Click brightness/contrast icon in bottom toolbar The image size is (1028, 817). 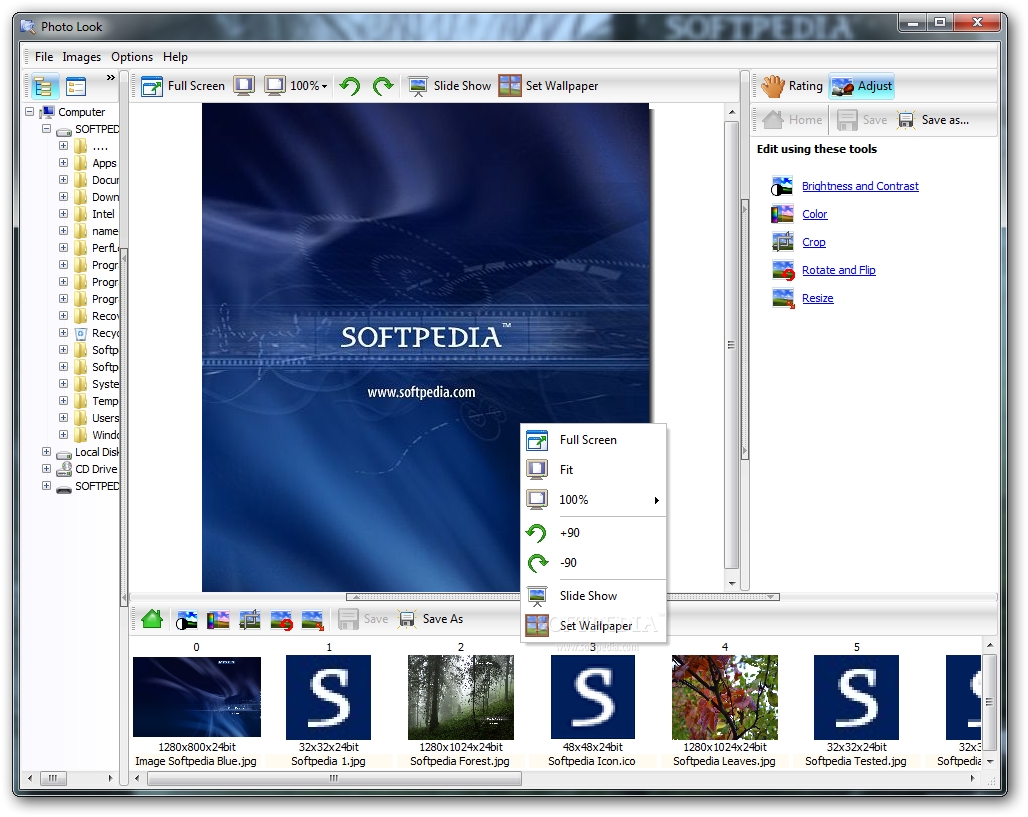coord(186,620)
